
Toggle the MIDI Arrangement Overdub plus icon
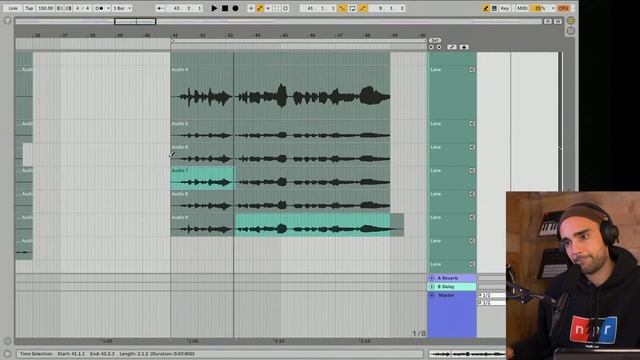(251, 8)
